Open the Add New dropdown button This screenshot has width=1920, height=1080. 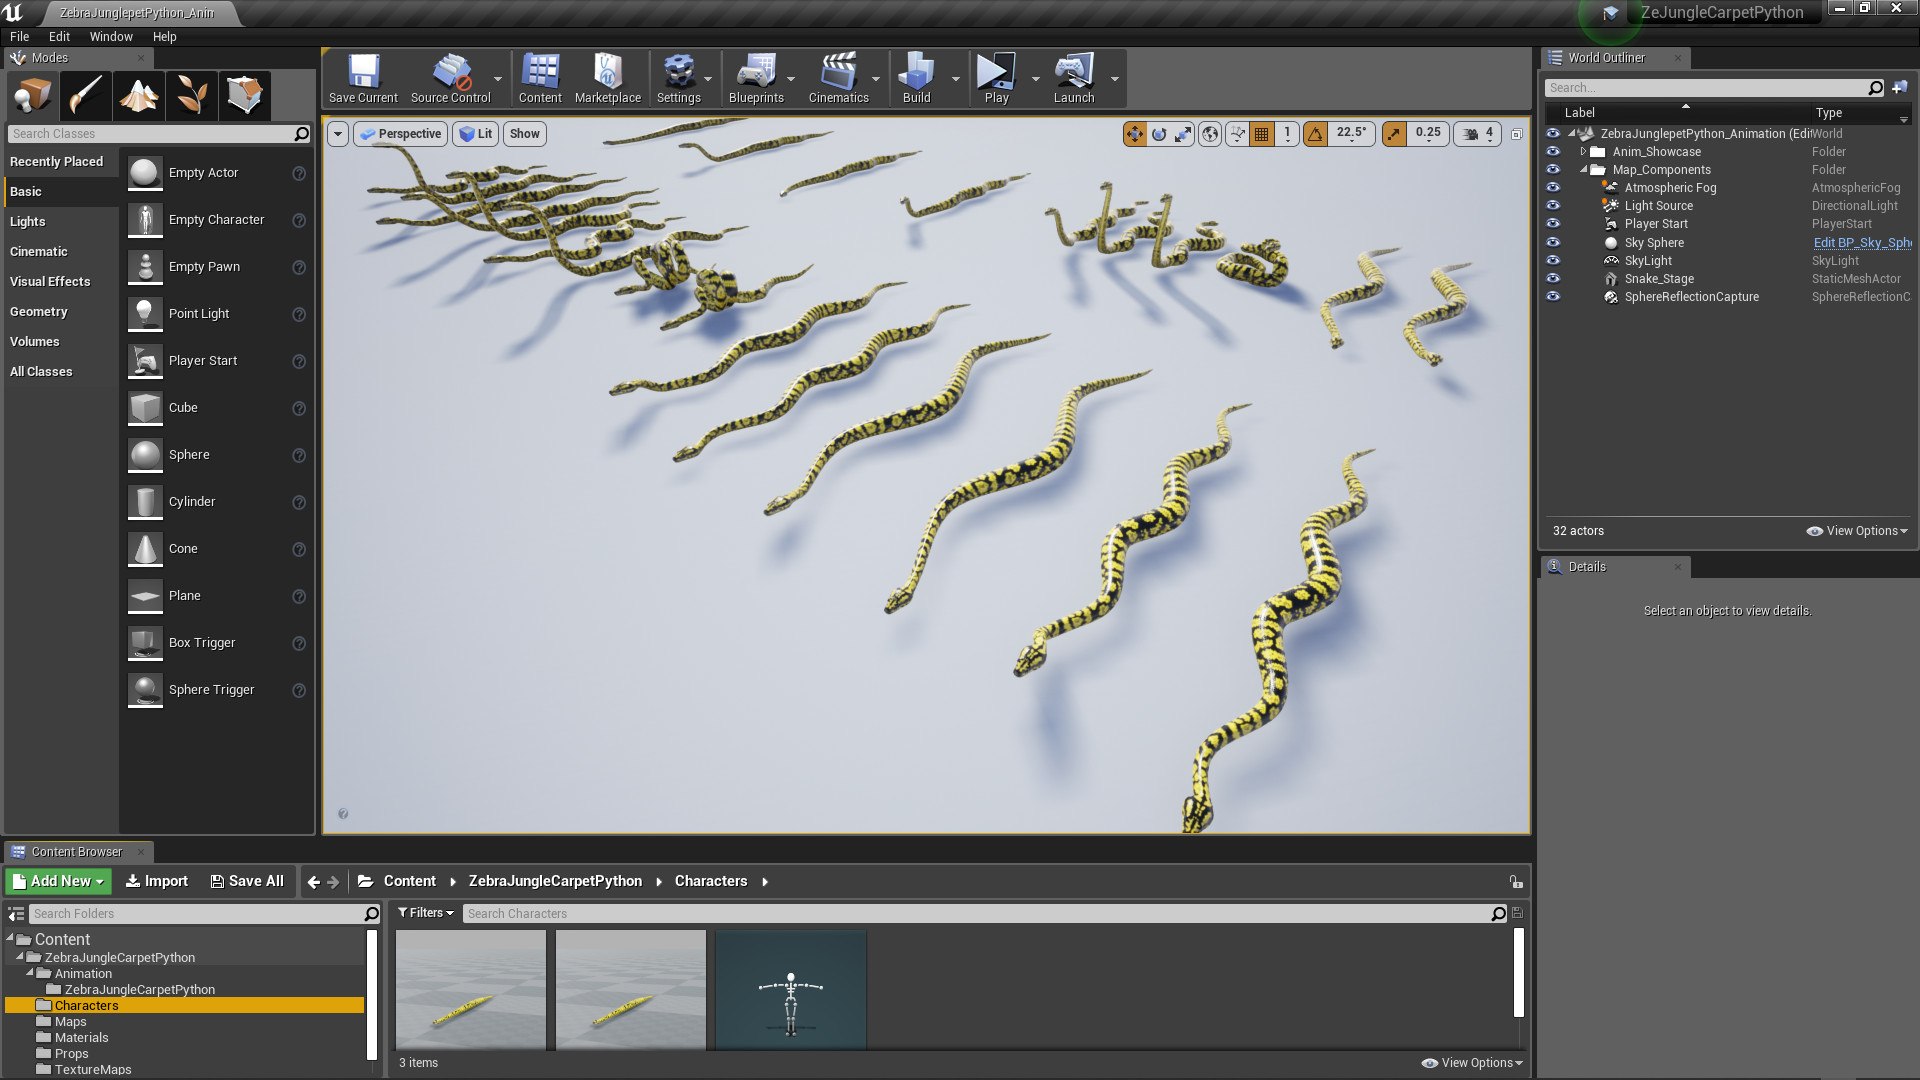pyautogui.click(x=58, y=881)
